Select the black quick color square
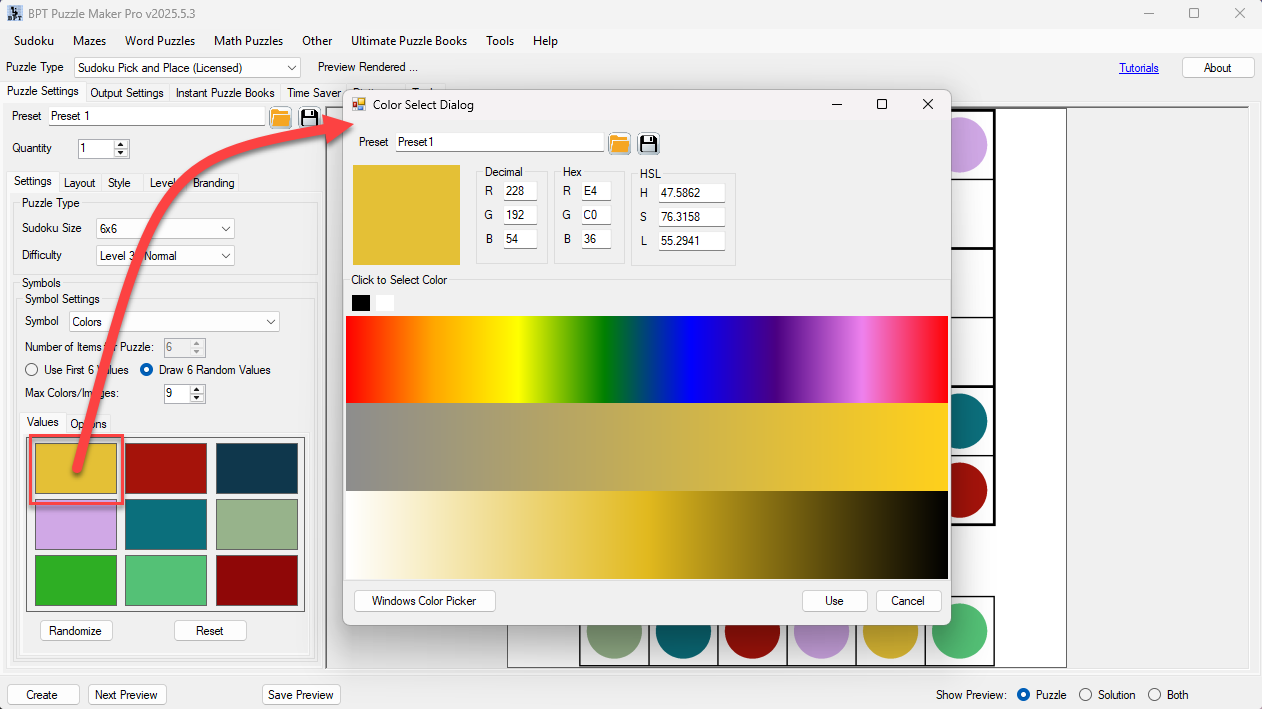This screenshot has height=709, width=1262. point(361,303)
